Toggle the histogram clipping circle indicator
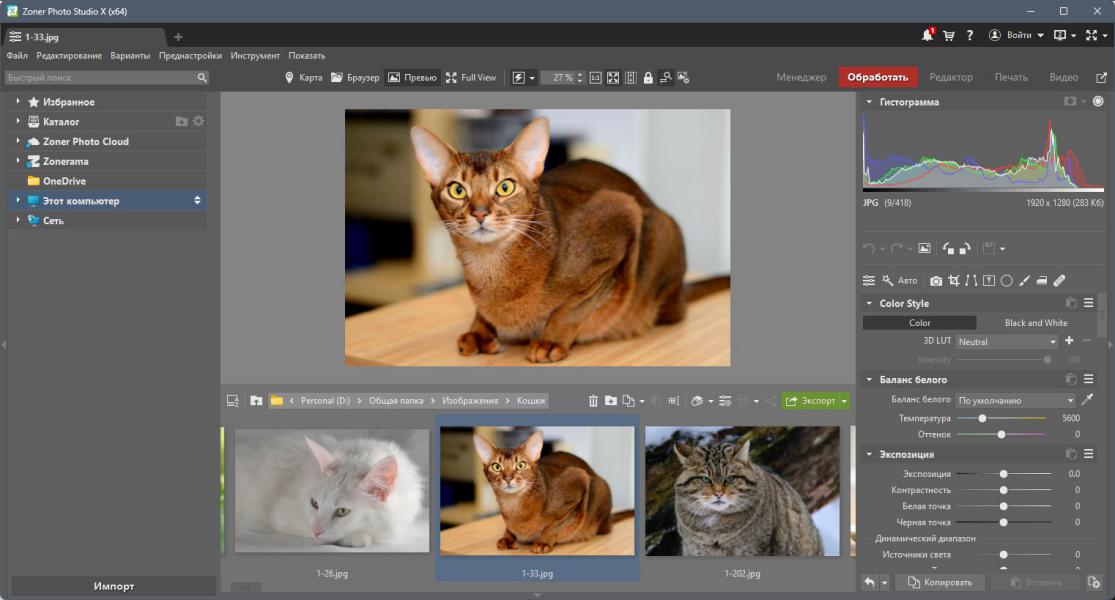The height and width of the screenshot is (600, 1115). 1098,102
